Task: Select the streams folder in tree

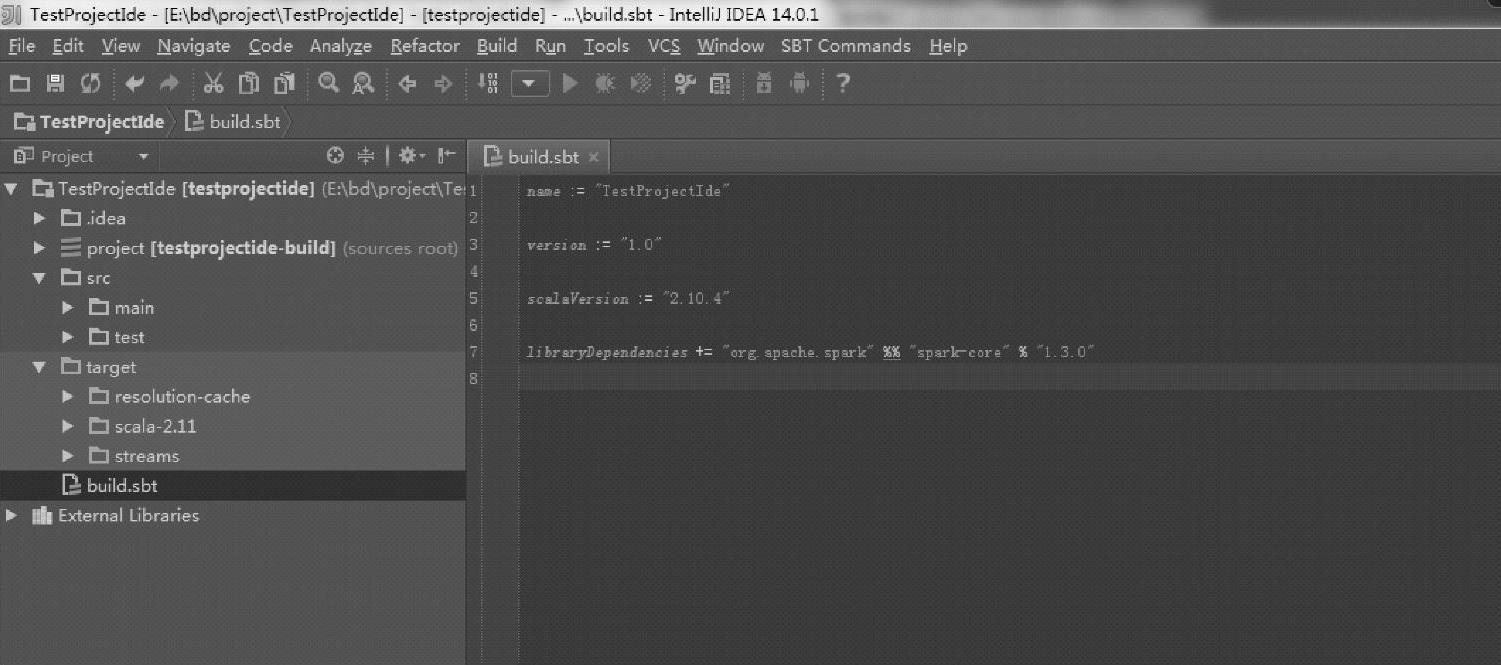Action: (x=233, y=456)
